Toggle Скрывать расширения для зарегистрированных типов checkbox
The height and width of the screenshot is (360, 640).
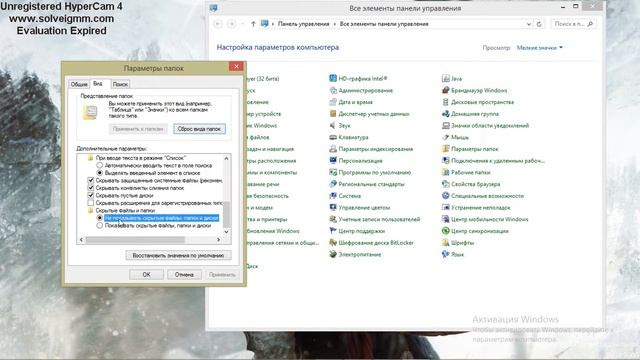pos(91,202)
